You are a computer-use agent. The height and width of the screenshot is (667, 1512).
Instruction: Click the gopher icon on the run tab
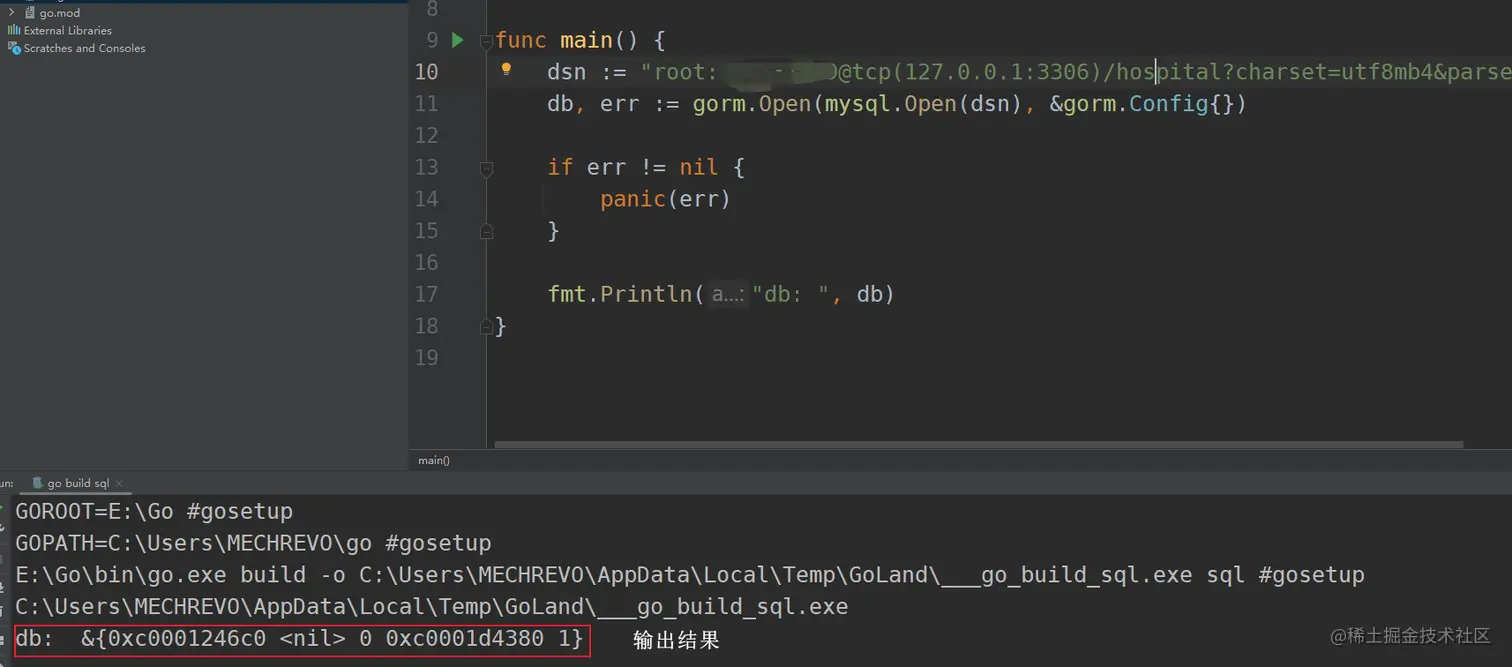point(37,483)
